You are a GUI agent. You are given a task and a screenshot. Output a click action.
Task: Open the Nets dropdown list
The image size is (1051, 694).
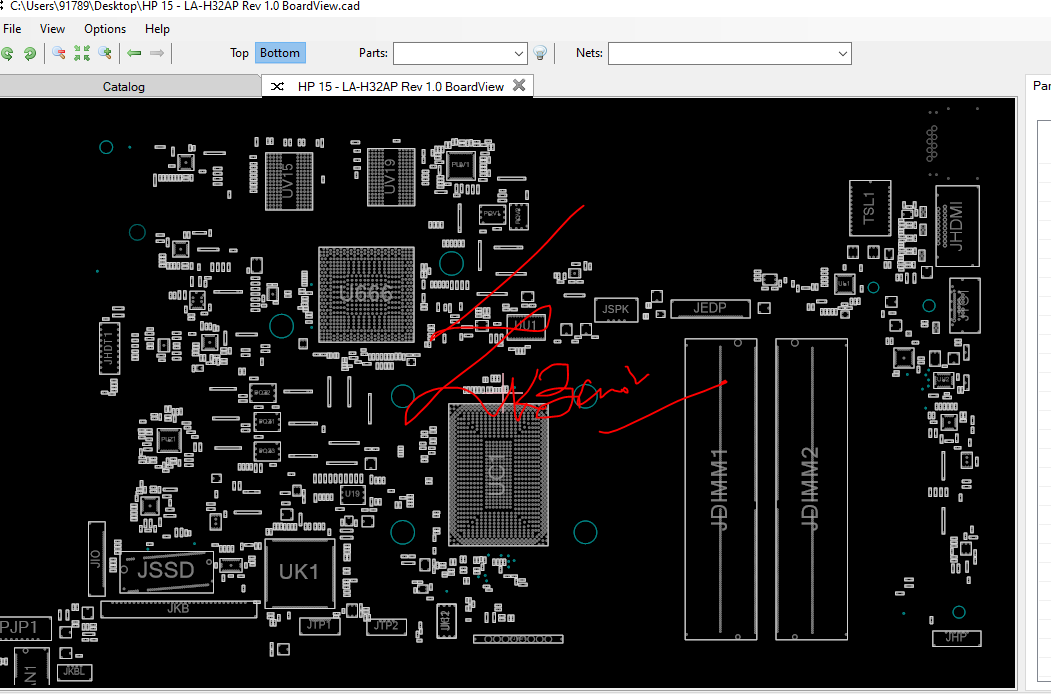[843, 54]
